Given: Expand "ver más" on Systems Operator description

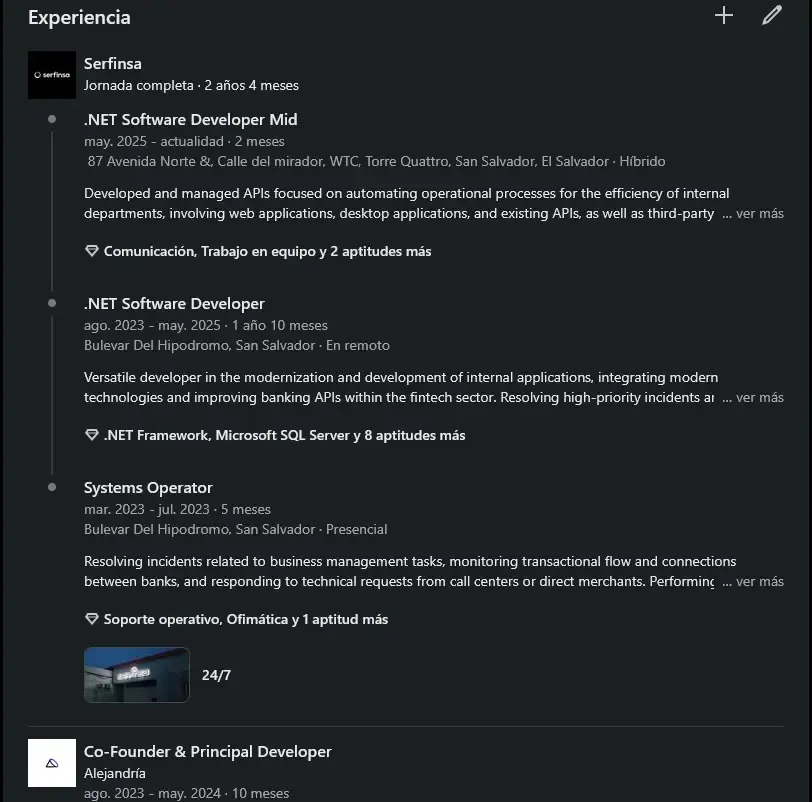Looking at the screenshot, I should [762, 581].
